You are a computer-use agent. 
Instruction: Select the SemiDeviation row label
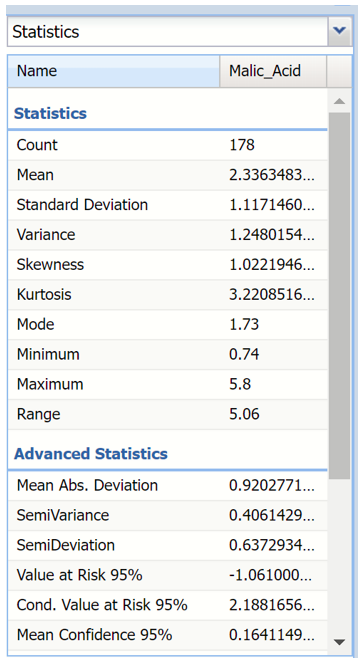[65, 545]
